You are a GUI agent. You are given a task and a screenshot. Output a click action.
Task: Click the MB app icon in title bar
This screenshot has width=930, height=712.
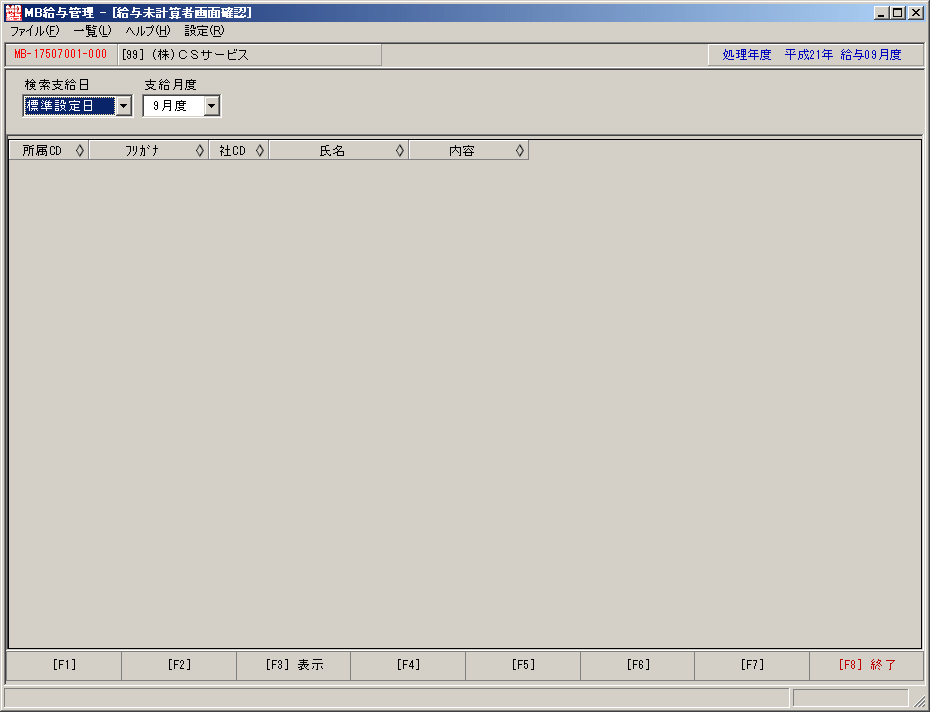point(13,12)
